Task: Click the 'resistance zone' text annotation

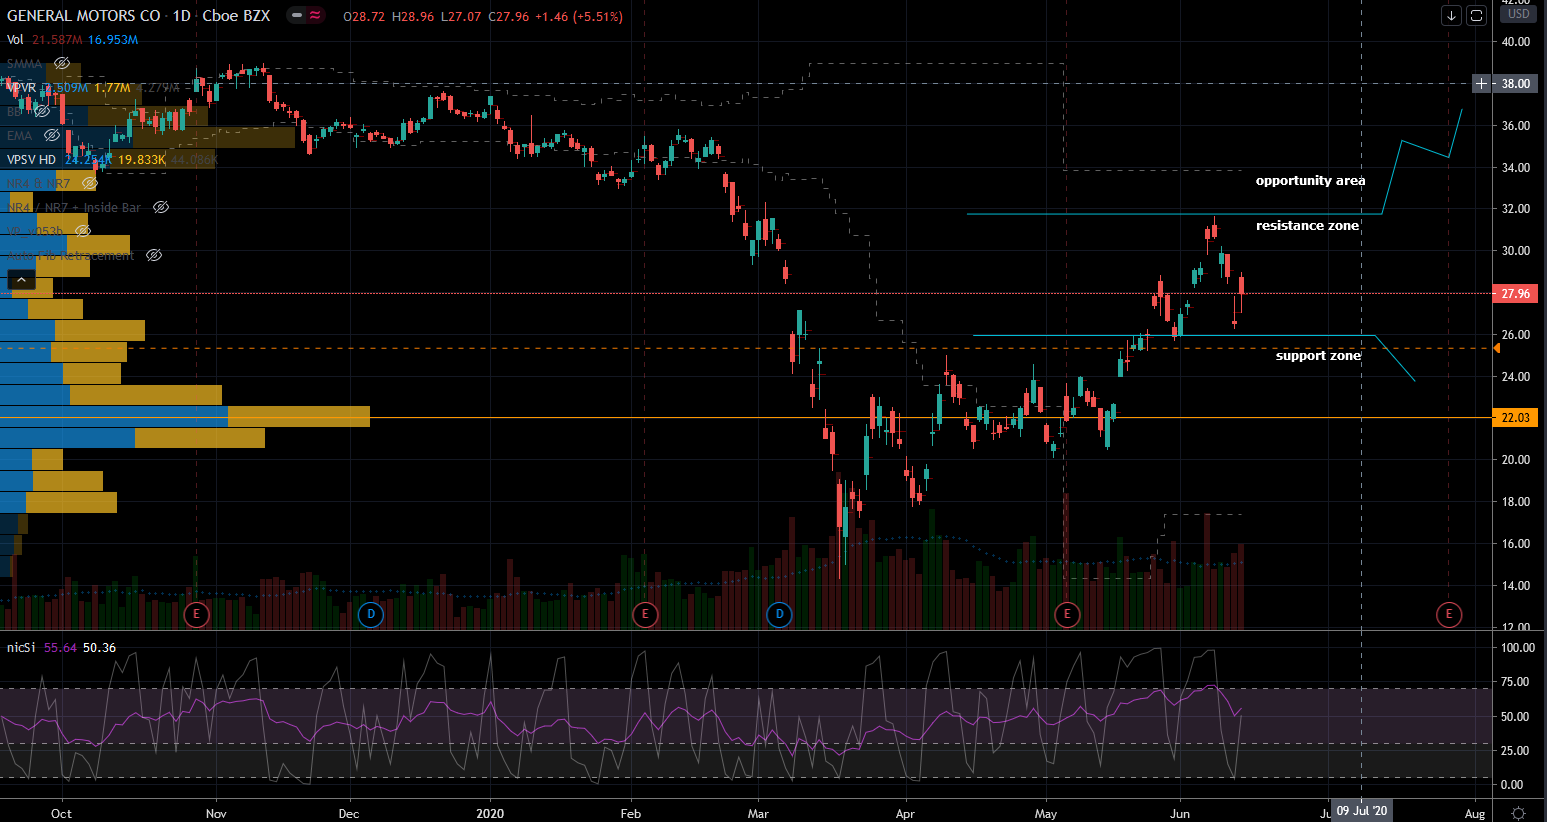Action: click(x=1307, y=226)
